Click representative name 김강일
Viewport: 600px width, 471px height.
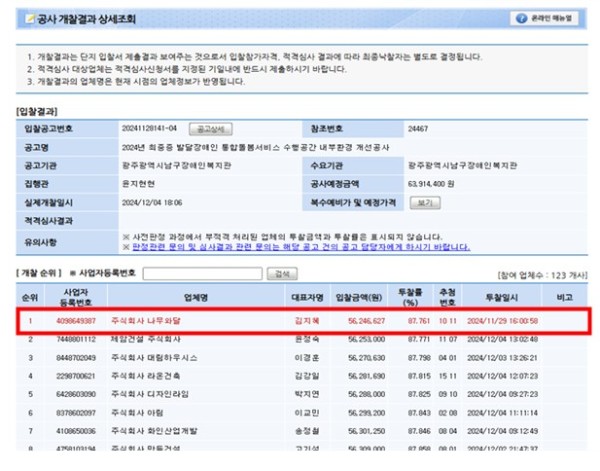click(307, 376)
